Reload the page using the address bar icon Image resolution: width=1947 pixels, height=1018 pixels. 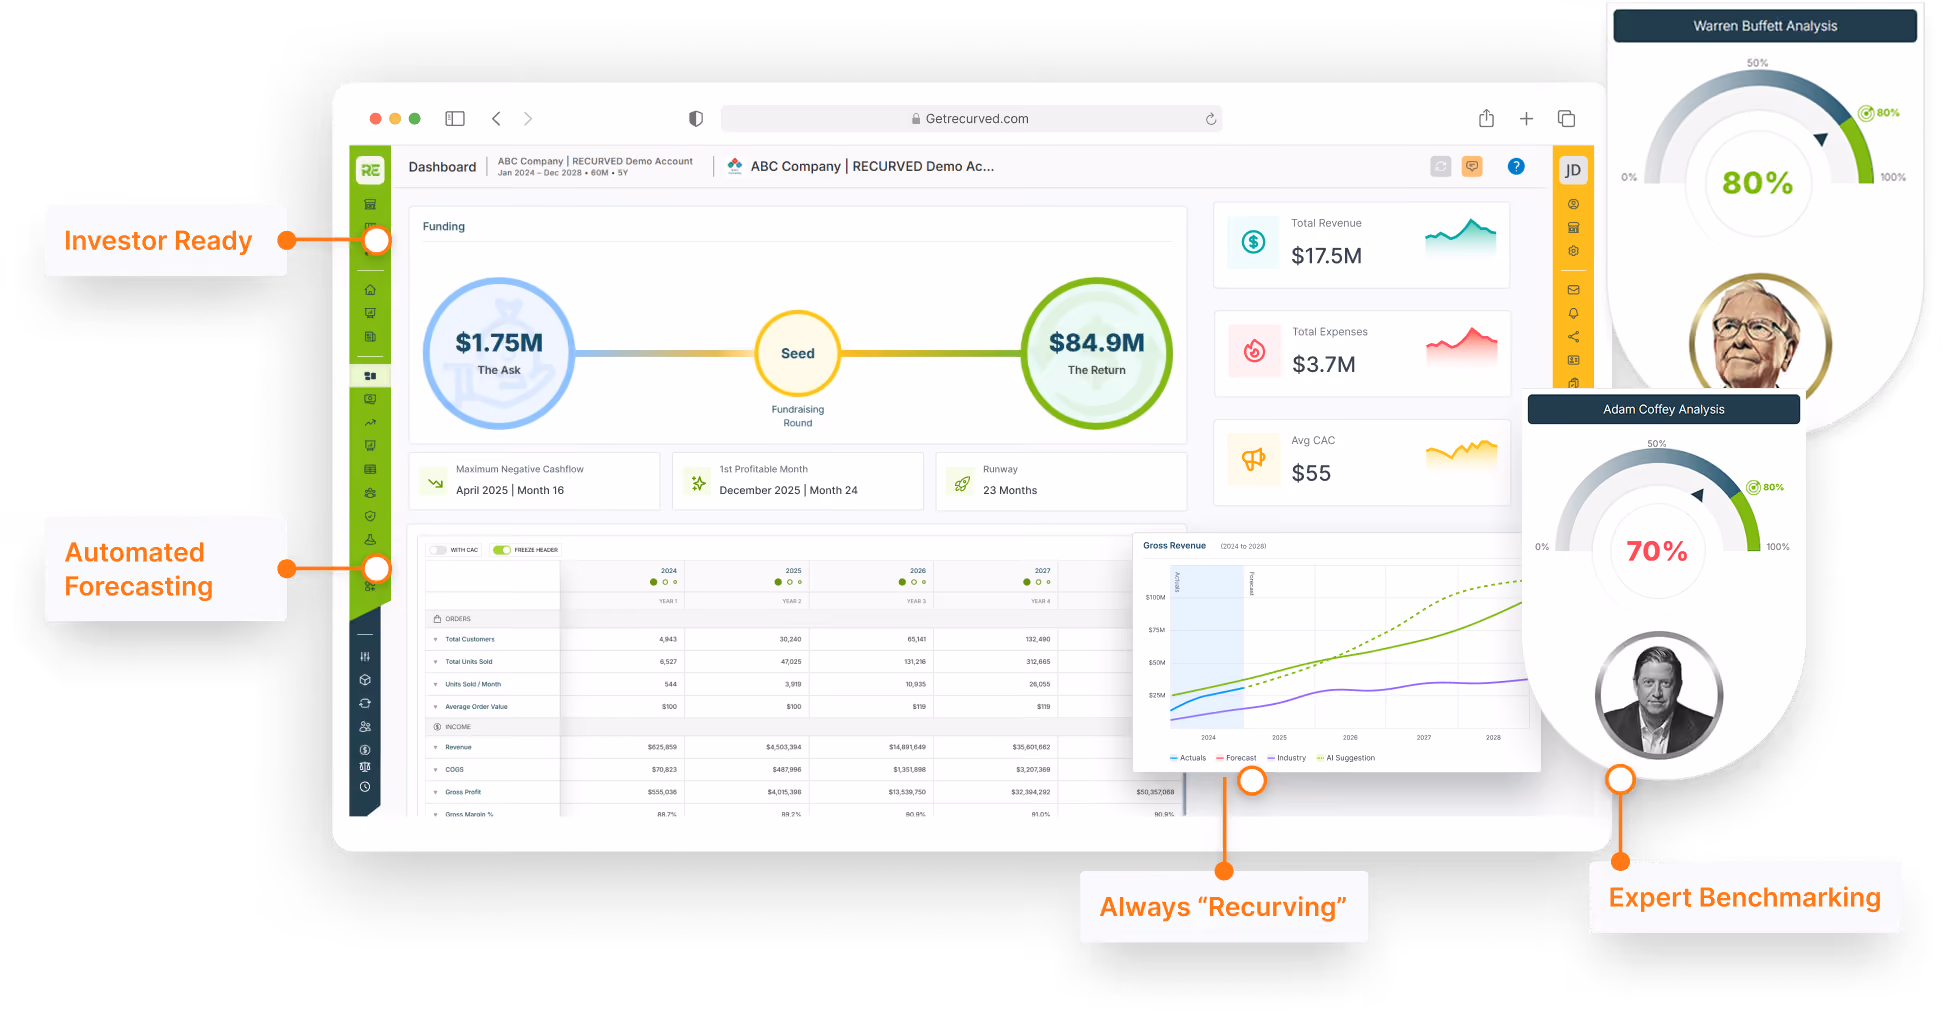(x=1210, y=119)
